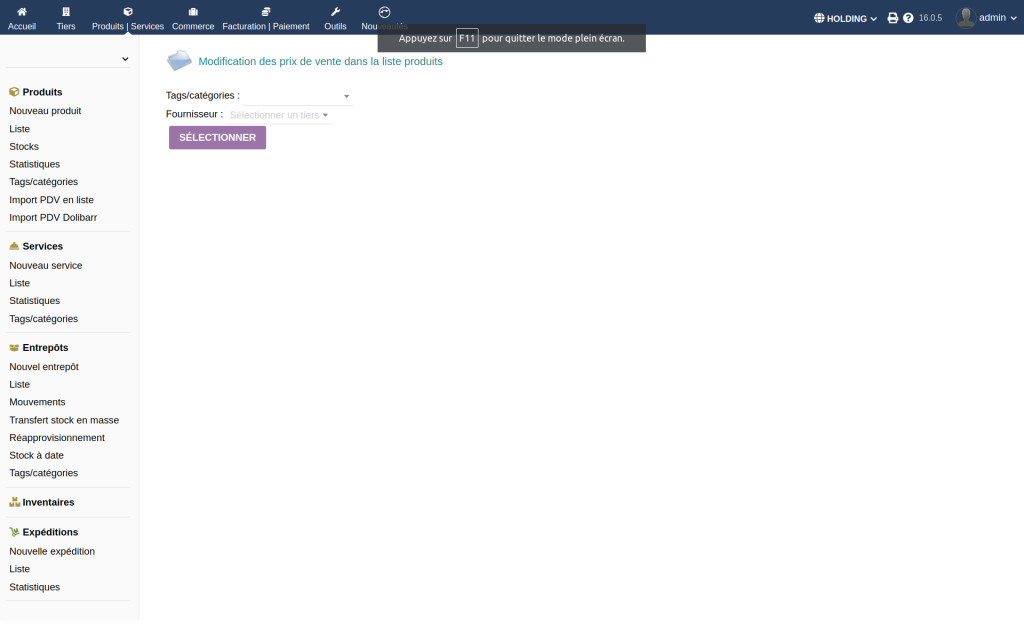Viewport: 1024px width, 640px height.
Task: Click the SÉLECTIONNER button
Action: [217, 138]
